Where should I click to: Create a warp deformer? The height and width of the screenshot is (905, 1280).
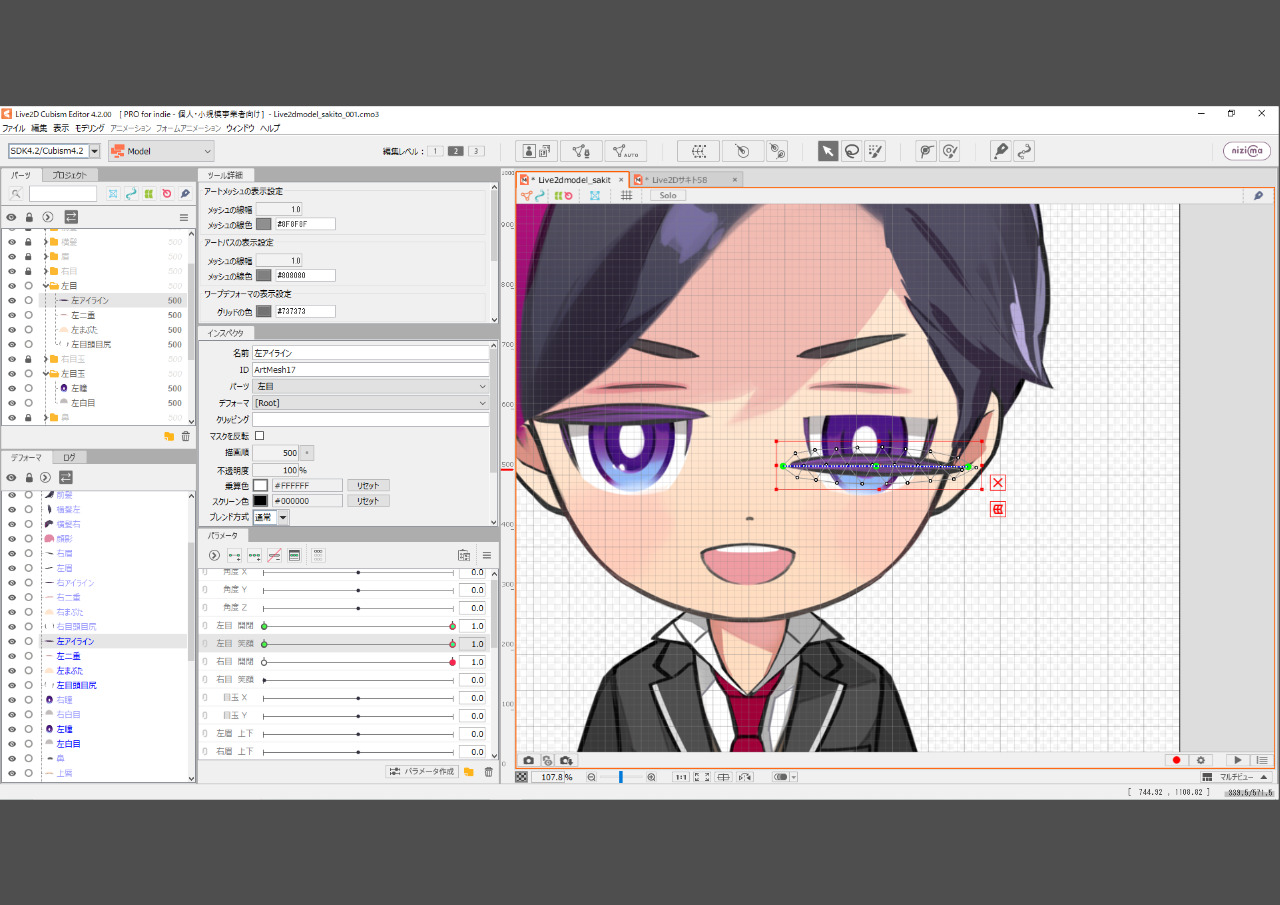click(x=698, y=151)
